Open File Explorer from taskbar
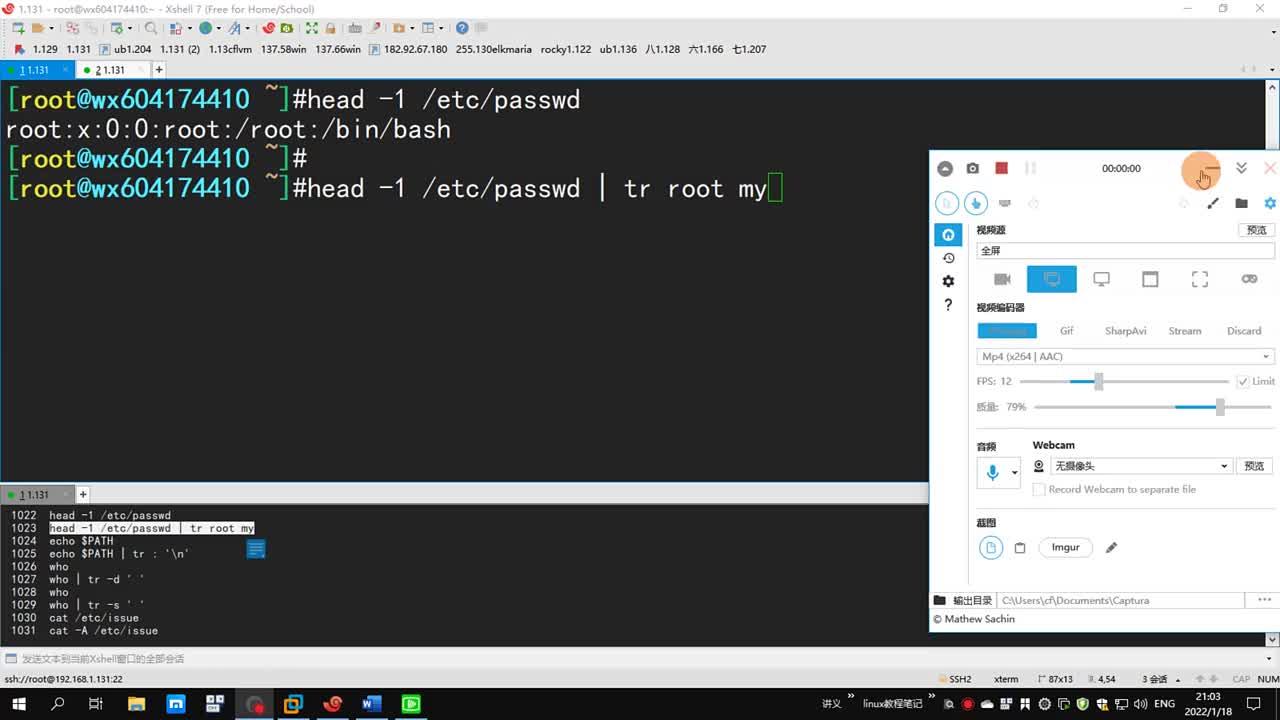 click(x=136, y=704)
